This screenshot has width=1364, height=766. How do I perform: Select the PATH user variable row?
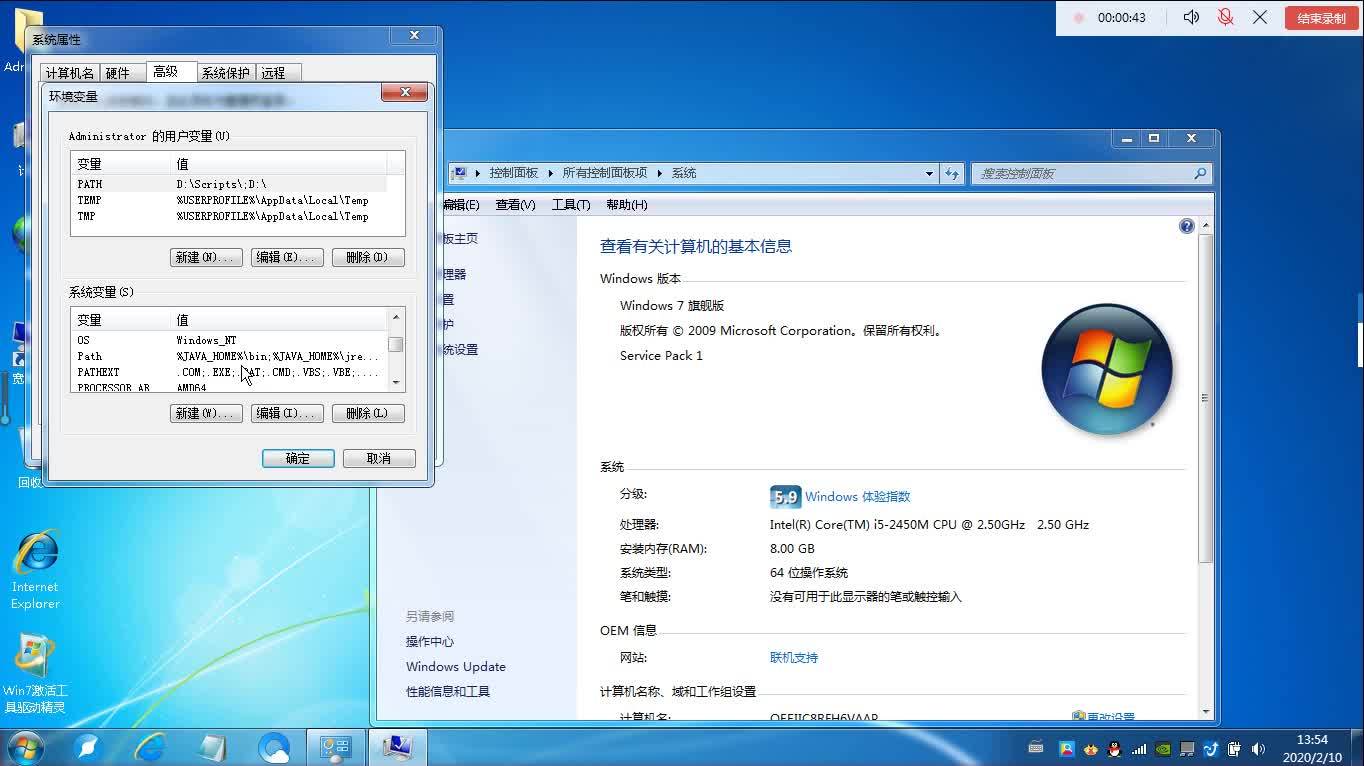pyautogui.click(x=229, y=184)
